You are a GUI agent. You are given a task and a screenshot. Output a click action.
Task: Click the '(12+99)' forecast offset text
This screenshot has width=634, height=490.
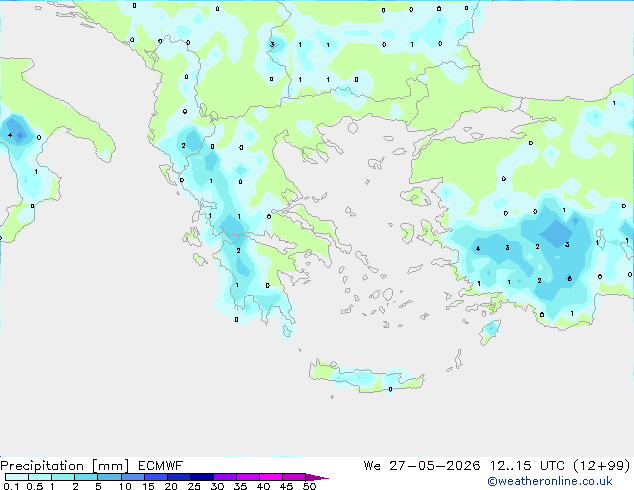pos(602,466)
